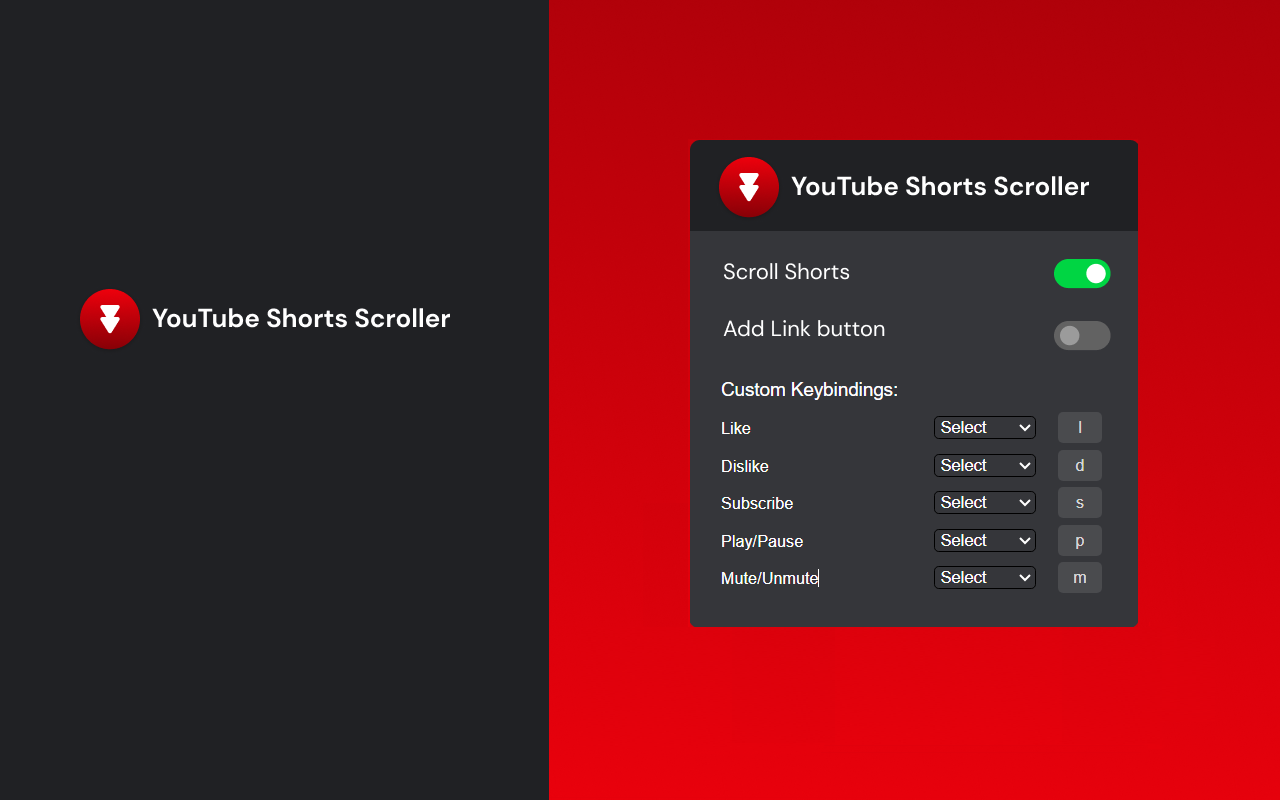The width and height of the screenshot is (1280, 800).
Task: Open the Play/Pause modifier Select dropdown
Action: pos(985,541)
